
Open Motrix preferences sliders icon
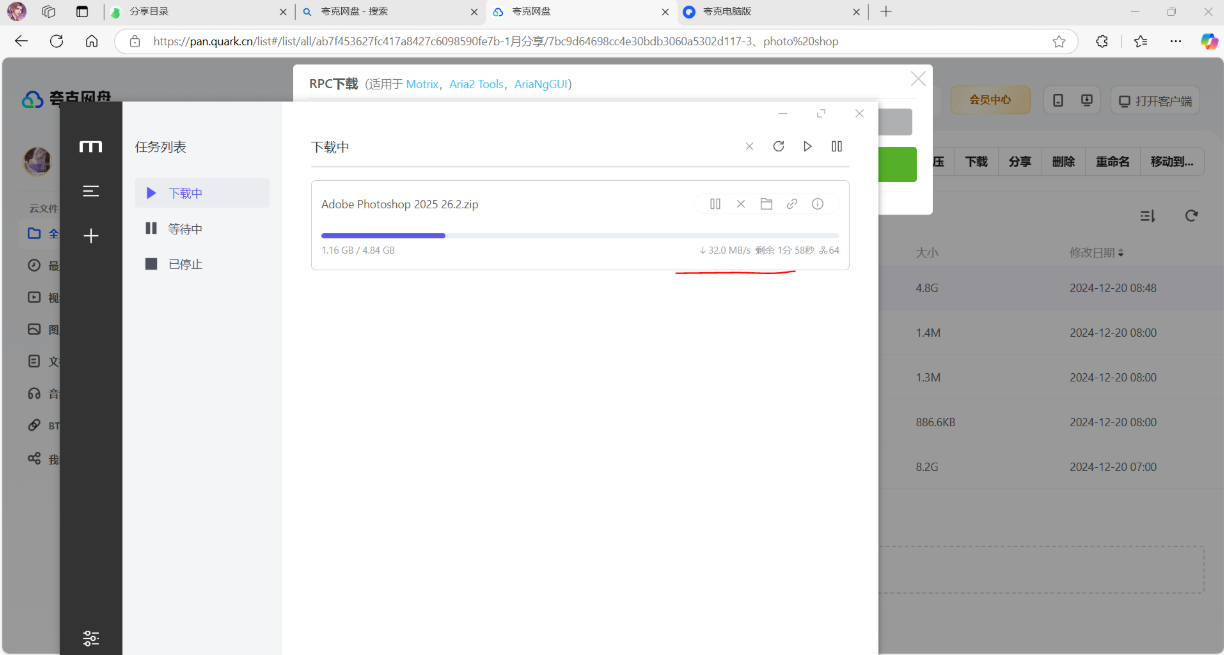pyautogui.click(x=91, y=638)
